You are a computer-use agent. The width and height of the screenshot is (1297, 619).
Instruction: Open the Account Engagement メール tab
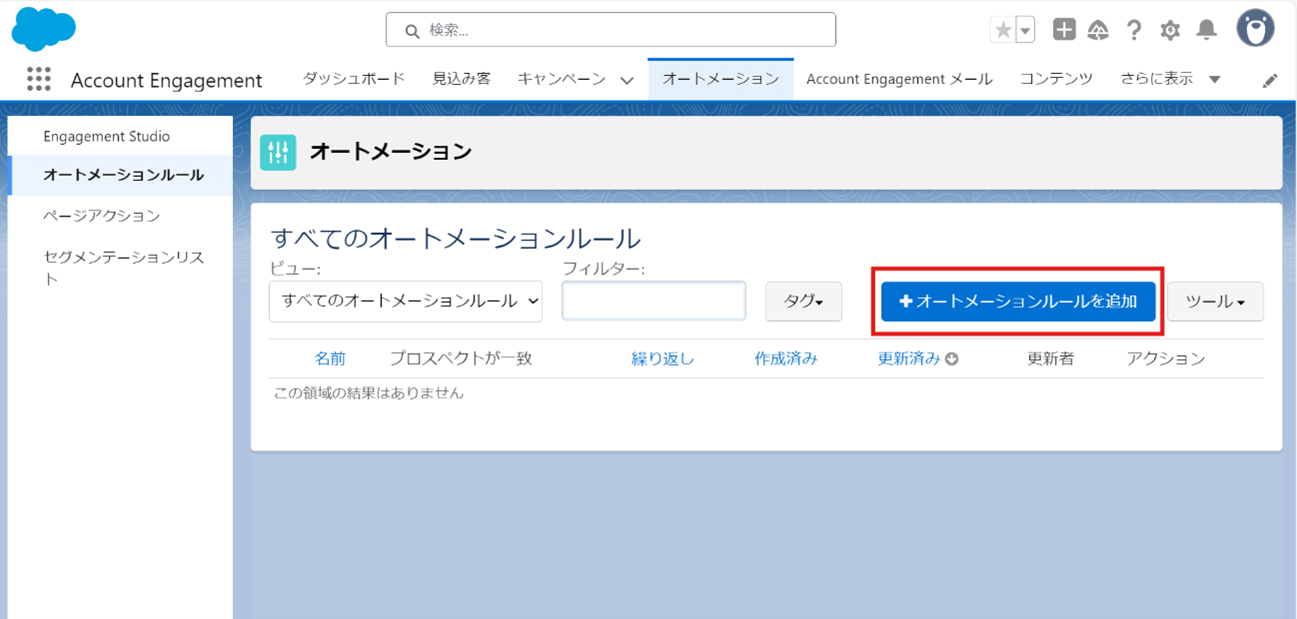pos(900,79)
